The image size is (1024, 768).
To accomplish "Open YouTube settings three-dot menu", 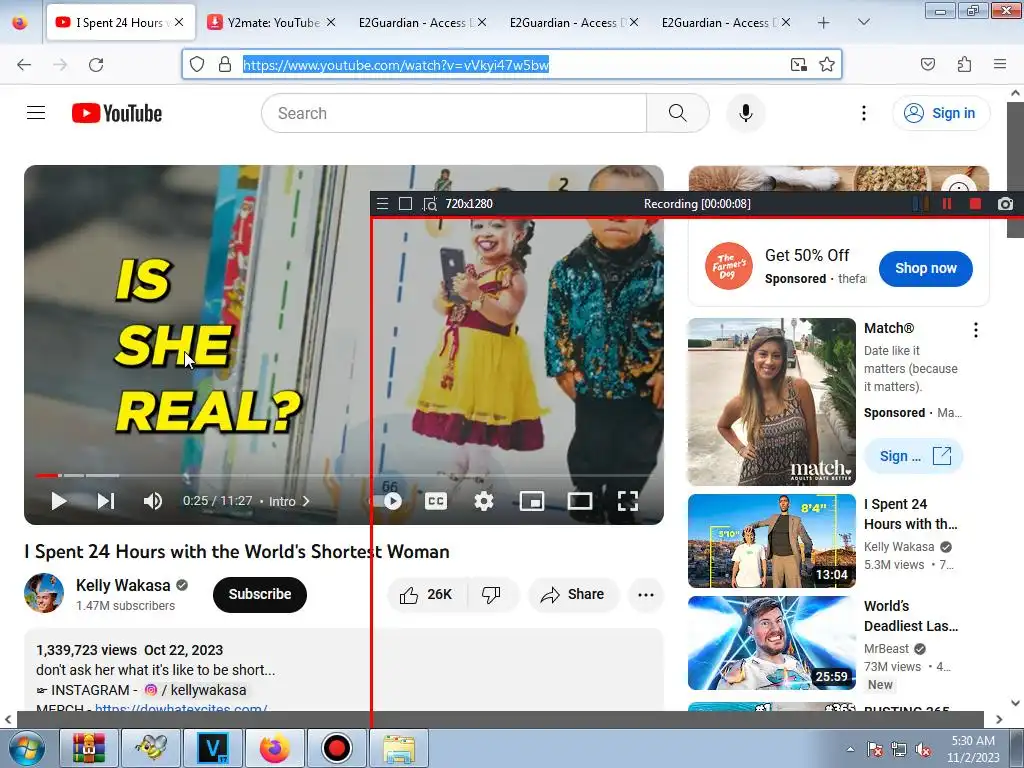I will click(863, 113).
